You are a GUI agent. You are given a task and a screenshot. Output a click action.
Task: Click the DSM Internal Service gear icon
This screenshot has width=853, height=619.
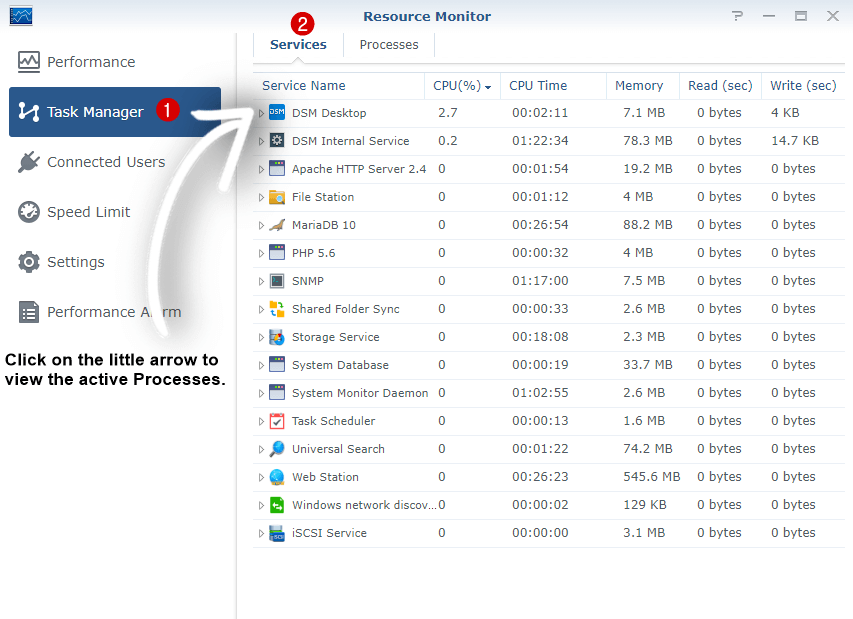point(277,140)
